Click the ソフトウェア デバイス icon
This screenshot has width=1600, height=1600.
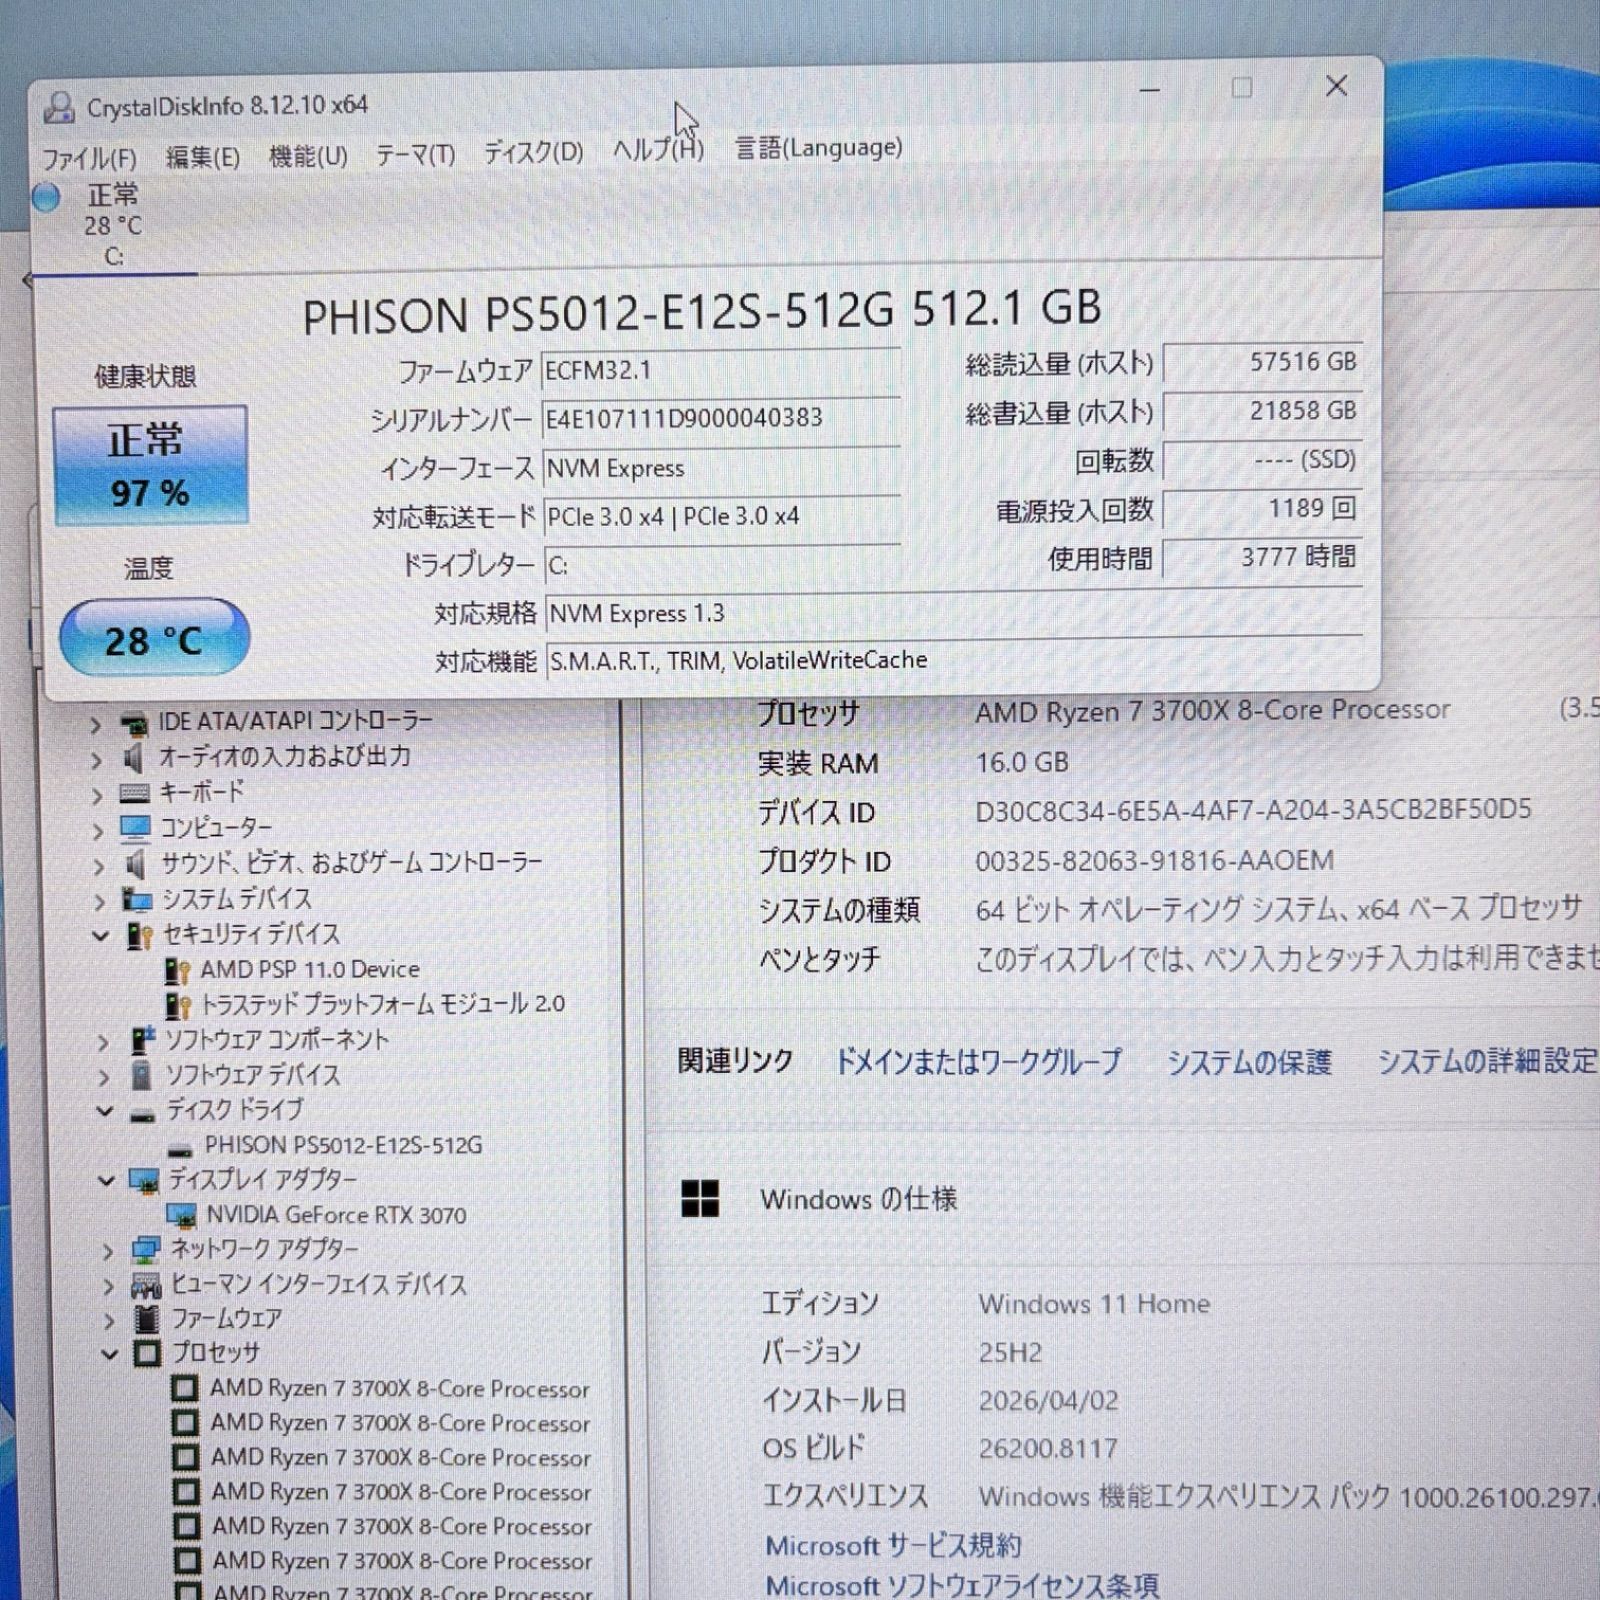coord(142,1076)
